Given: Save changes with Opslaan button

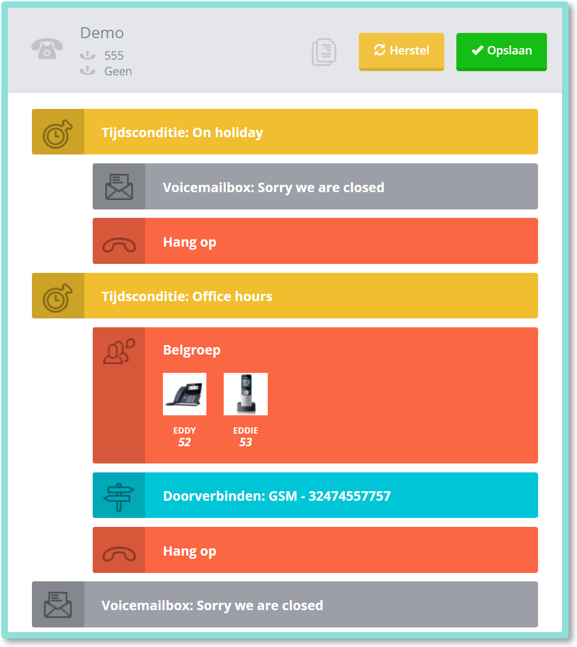Looking at the screenshot, I should (501, 52).
